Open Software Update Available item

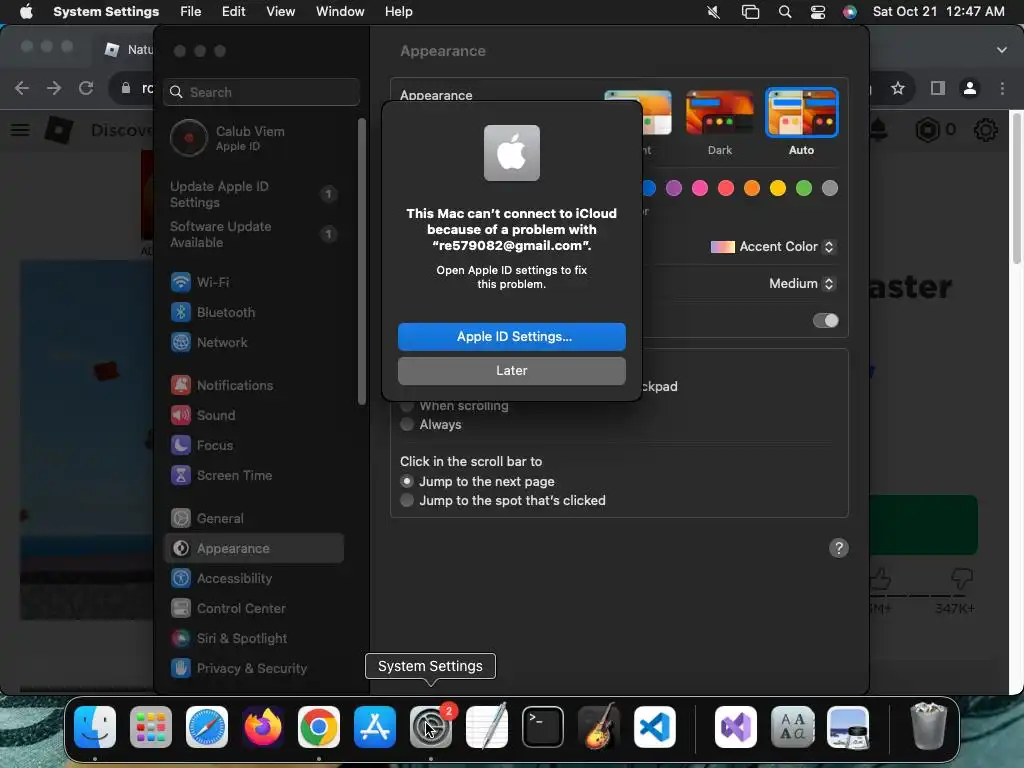[253, 234]
